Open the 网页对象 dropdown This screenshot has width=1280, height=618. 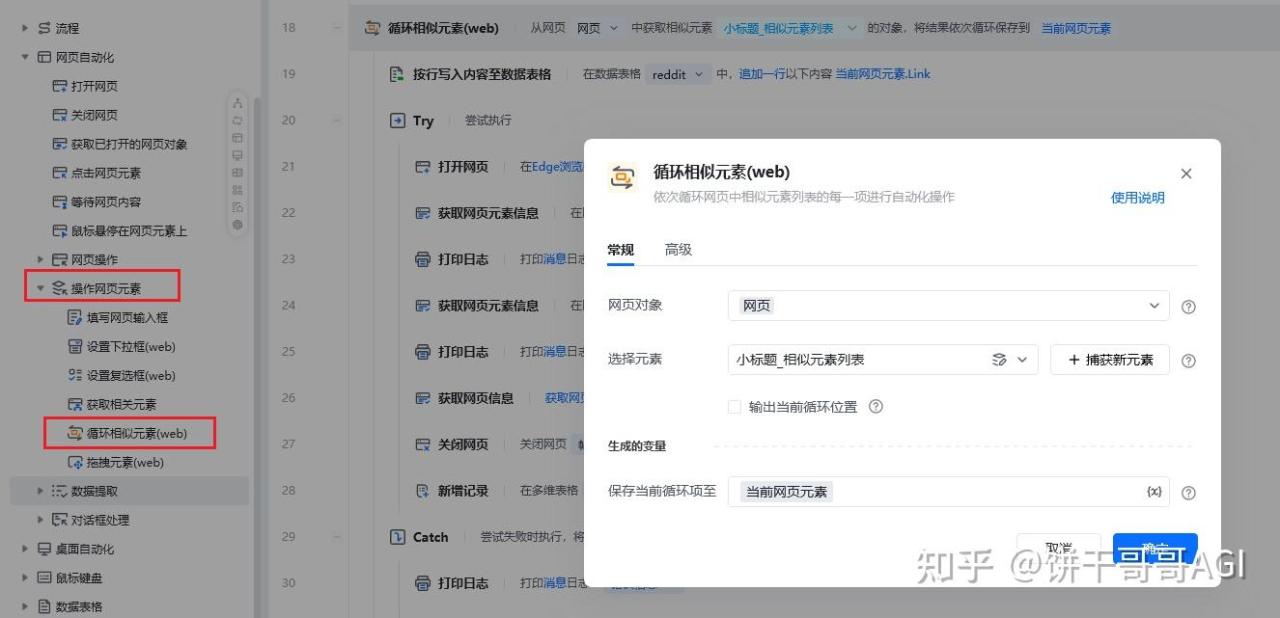pos(948,306)
